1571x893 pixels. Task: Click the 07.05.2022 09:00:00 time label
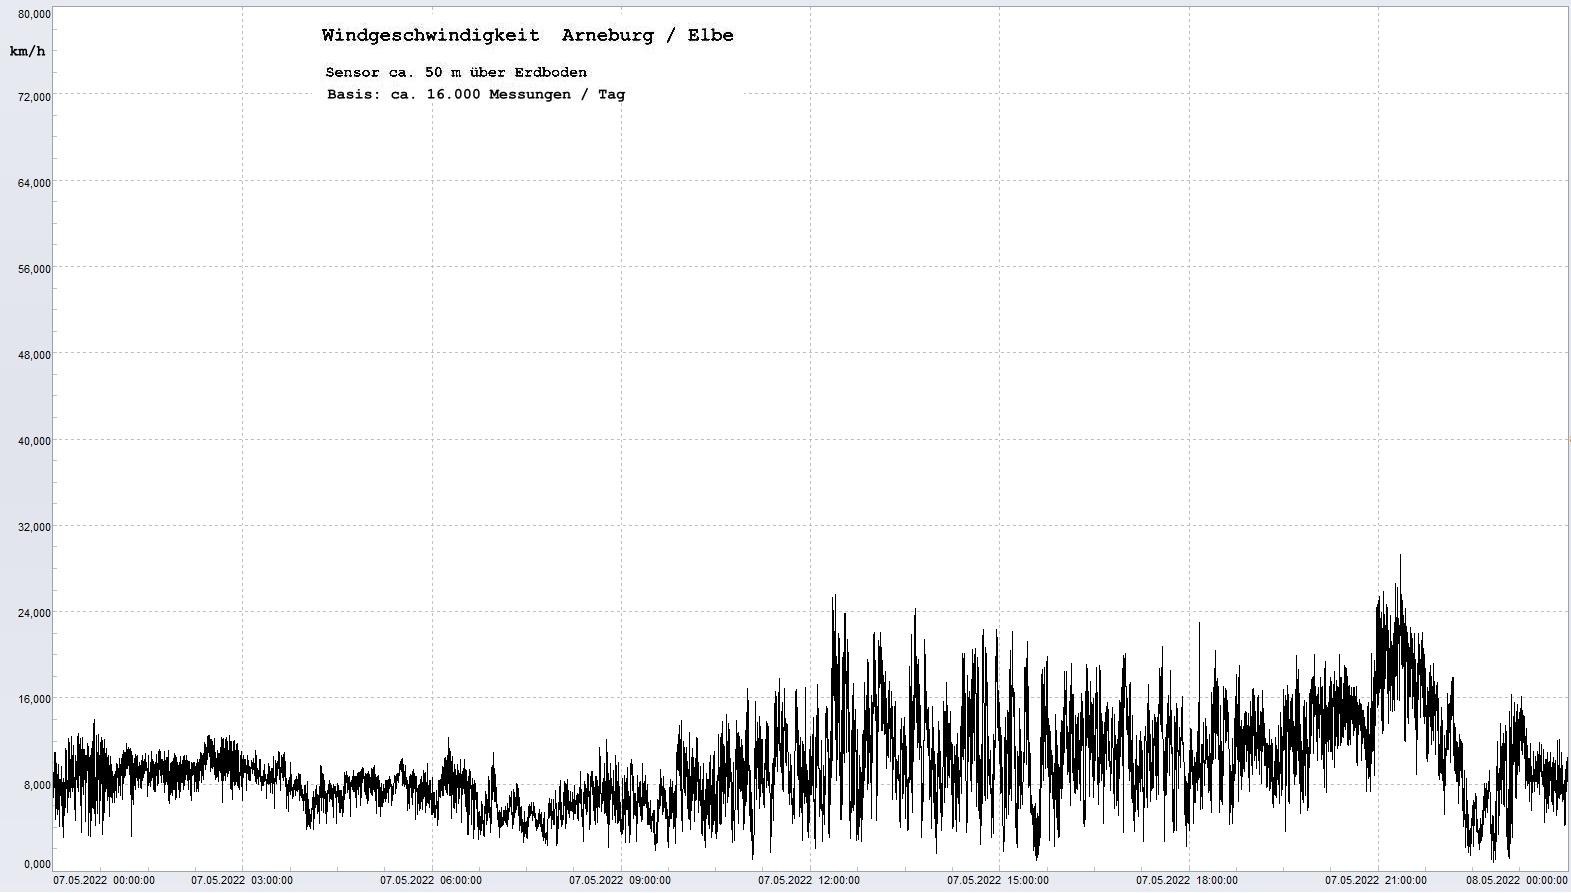(620, 881)
